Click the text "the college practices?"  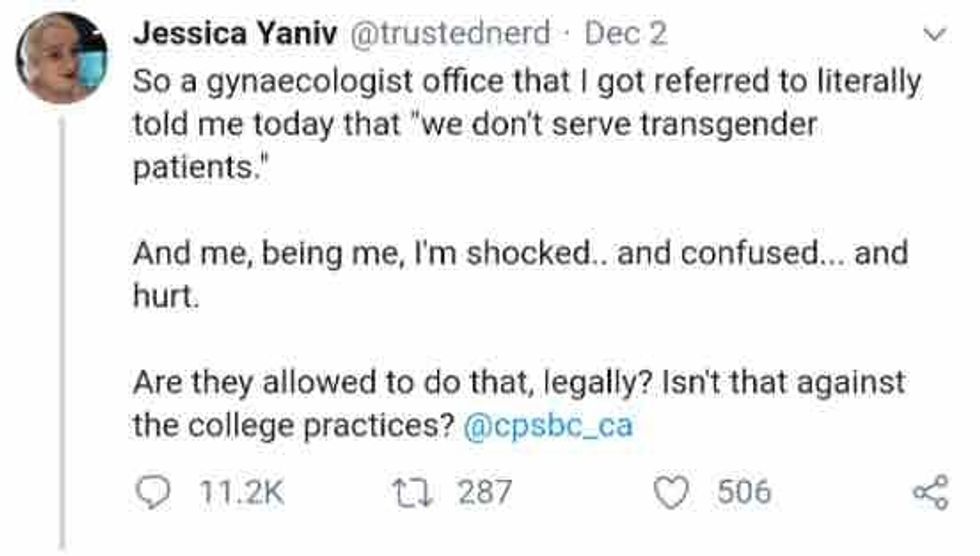click(294, 426)
